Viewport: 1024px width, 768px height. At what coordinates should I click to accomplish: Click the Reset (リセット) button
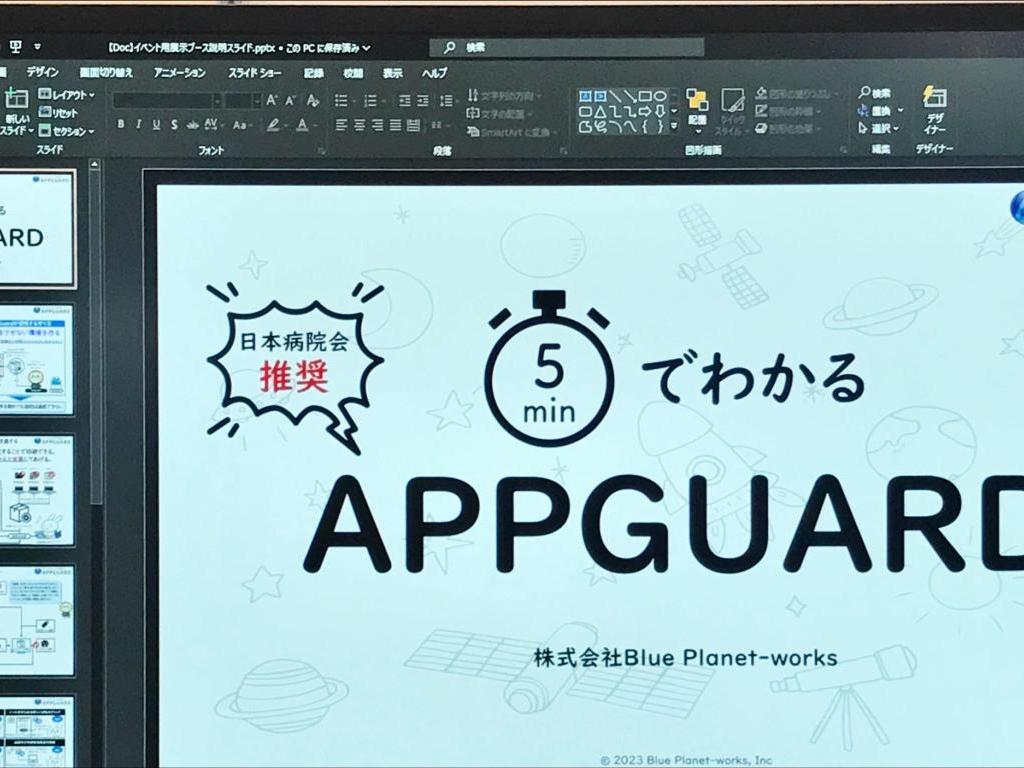point(58,113)
